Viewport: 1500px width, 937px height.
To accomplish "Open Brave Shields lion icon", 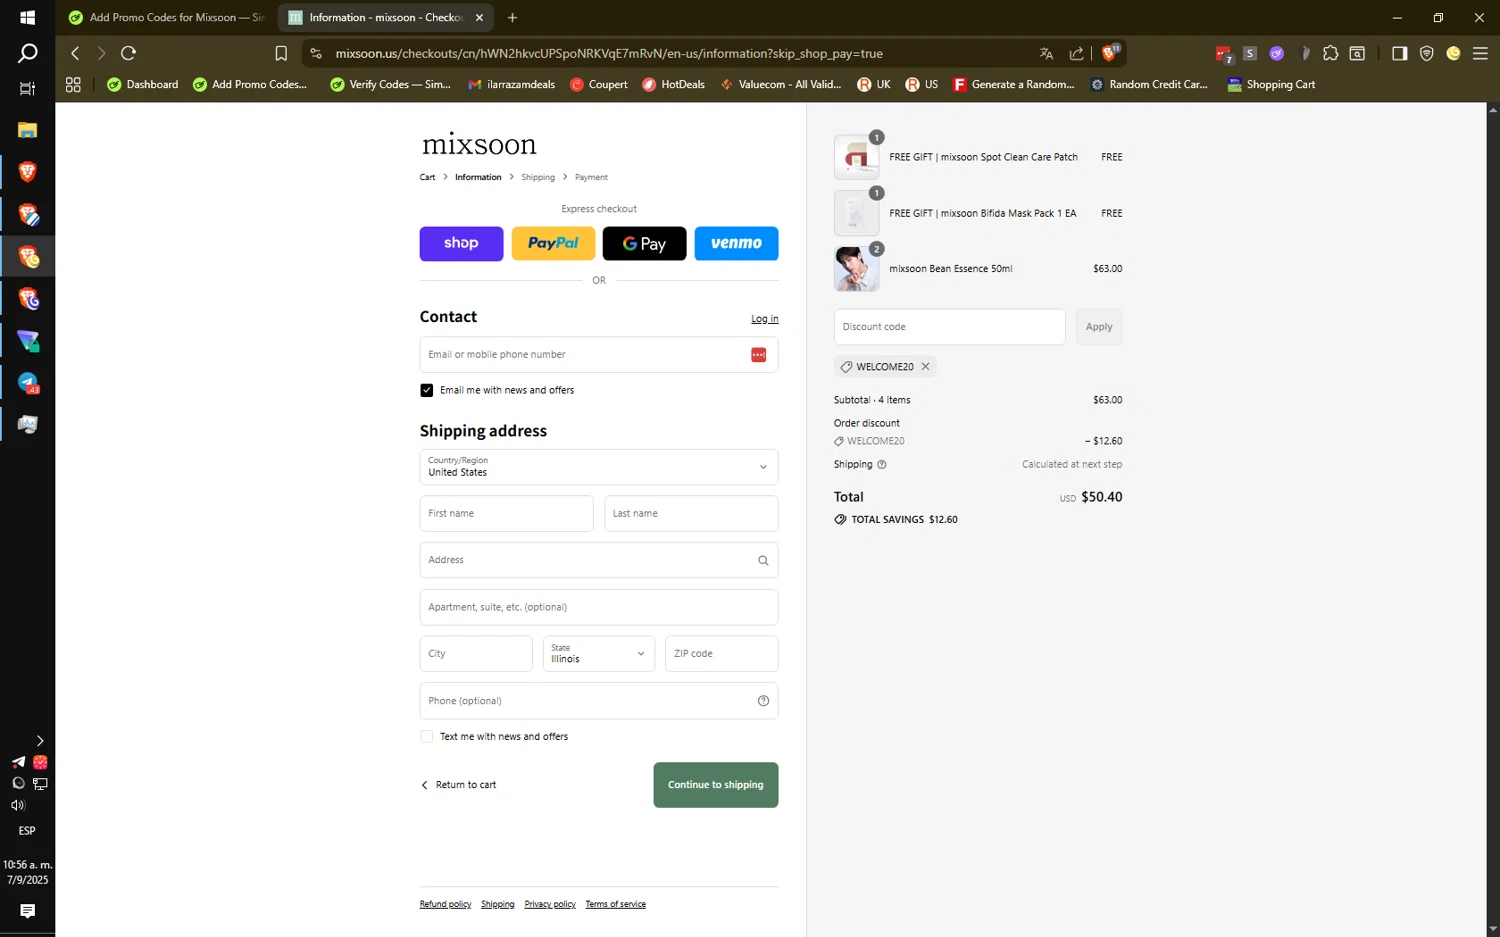I will (x=1109, y=53).
